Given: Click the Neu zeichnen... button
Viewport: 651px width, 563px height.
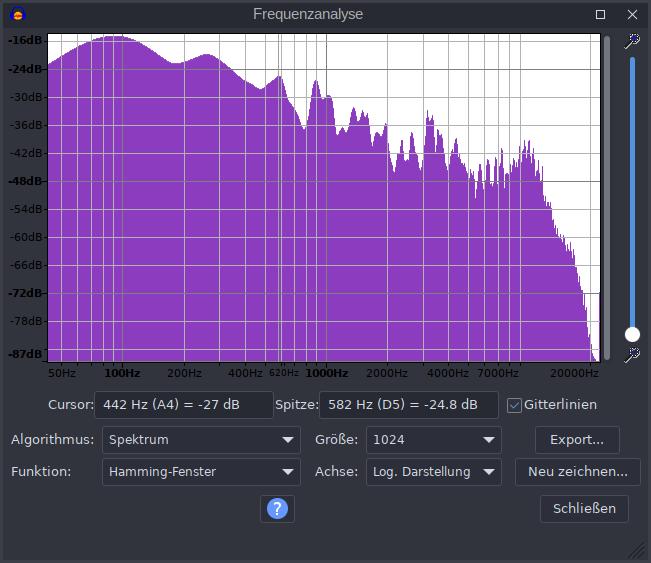Looking at the screenshot, I should click(578, 472).
